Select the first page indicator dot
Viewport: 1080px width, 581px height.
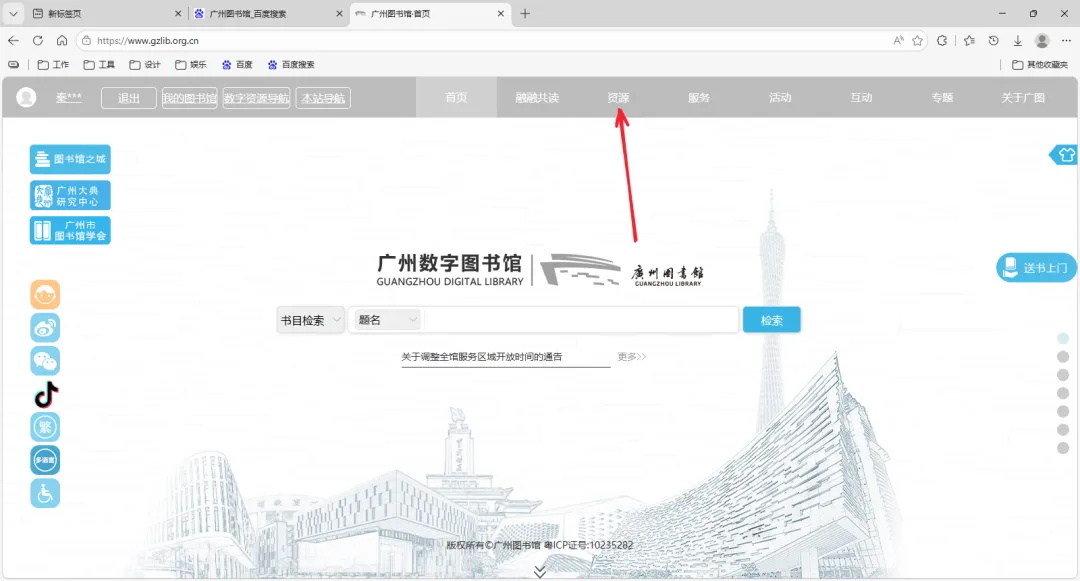click(x=1063, y=339)
